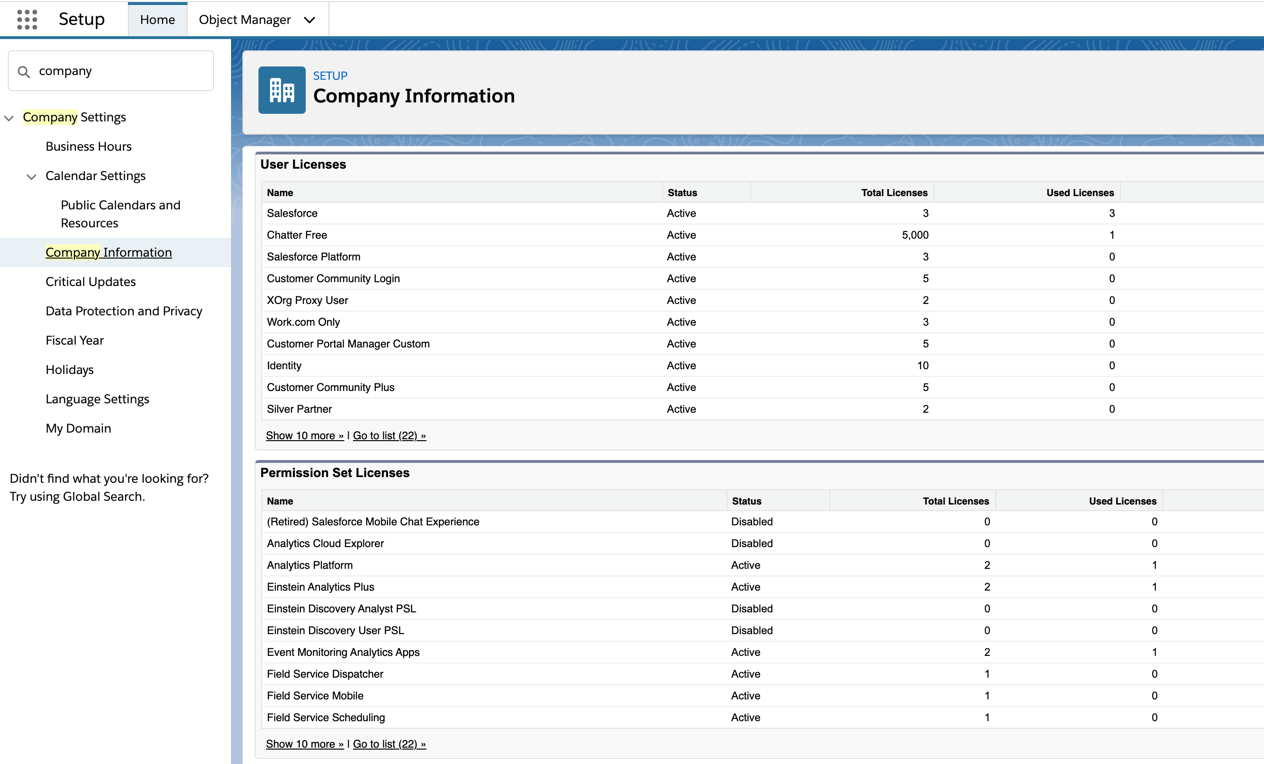Click the Salesforce user license row name
The width and height of the screenshot is (1264, 764).
click(292, 213)
